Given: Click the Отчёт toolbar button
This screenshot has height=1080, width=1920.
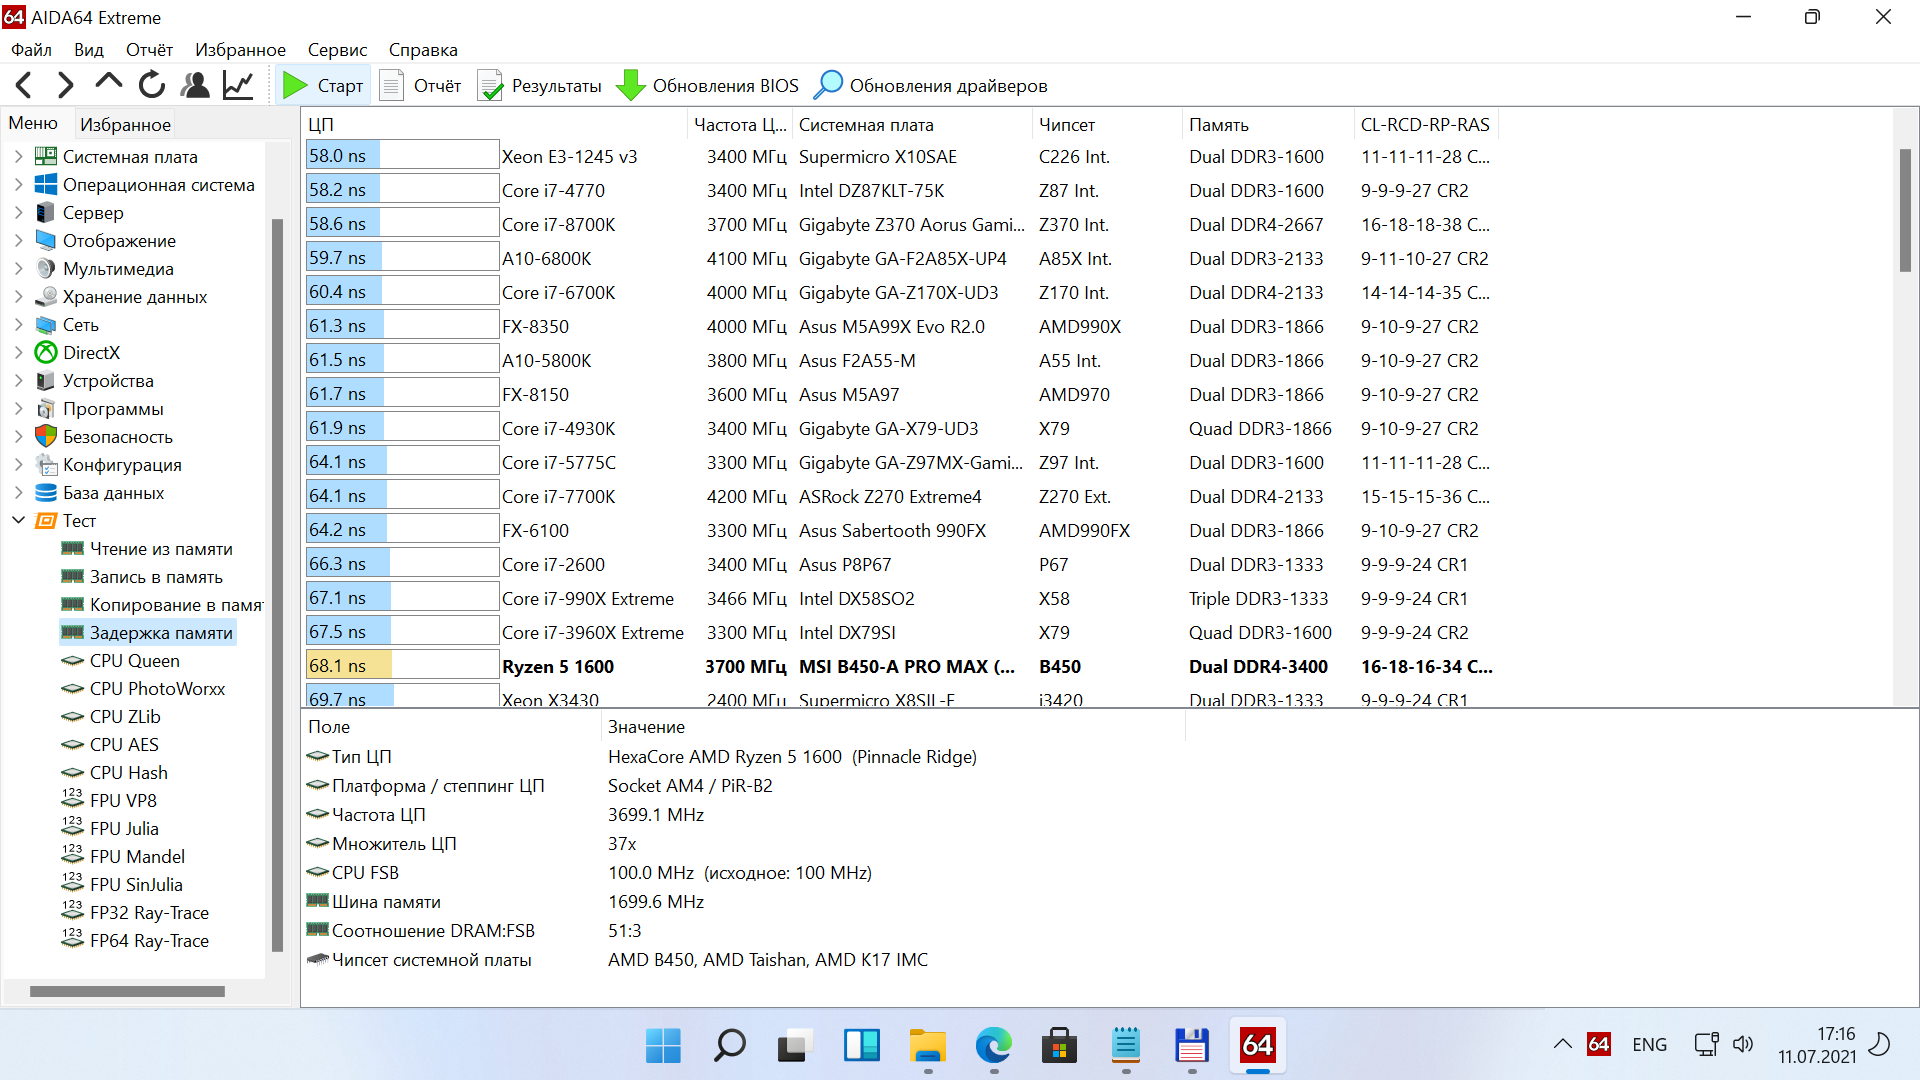Looking at the screenshot, I should click(x=421, y=86).
